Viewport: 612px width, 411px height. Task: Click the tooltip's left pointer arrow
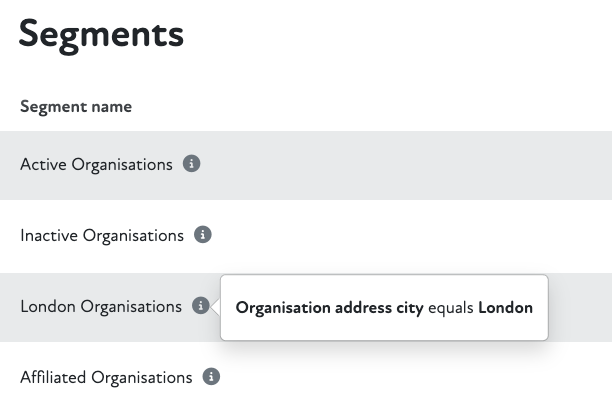pyautogui.click(x=216, y=306)
